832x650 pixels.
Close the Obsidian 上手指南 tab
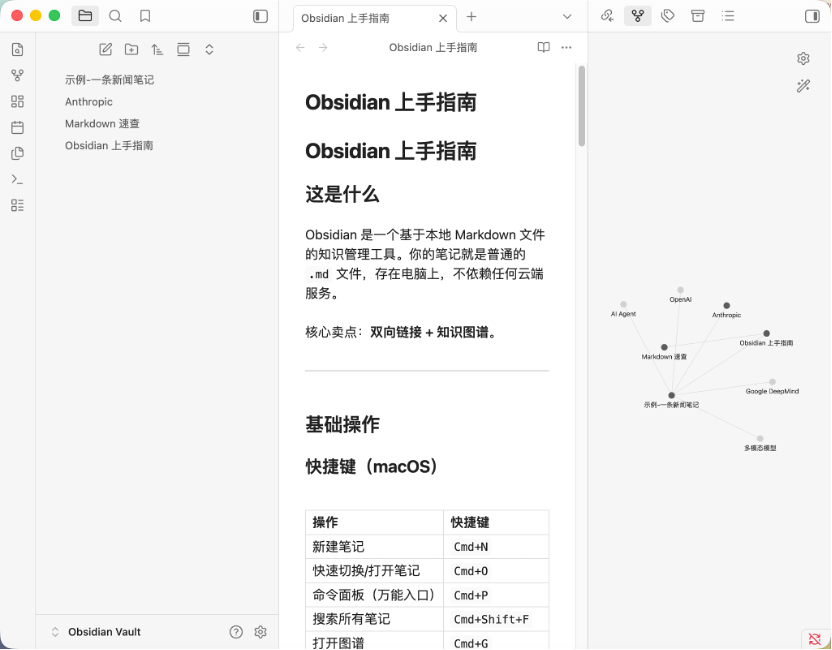(443, 19)
